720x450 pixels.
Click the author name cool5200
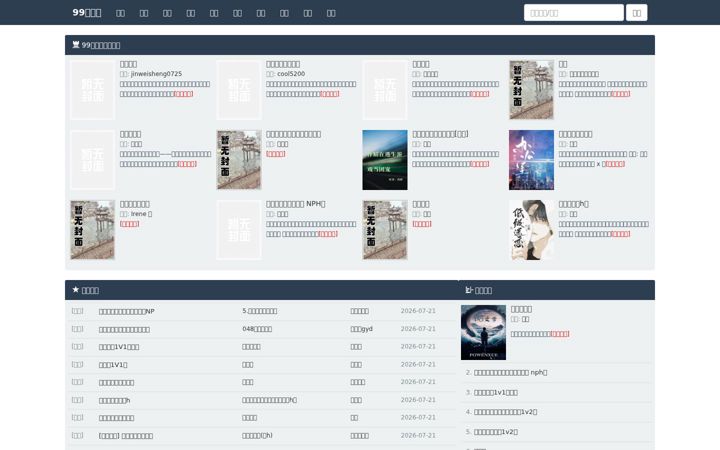pyautogui.click(x=291, y=74)
